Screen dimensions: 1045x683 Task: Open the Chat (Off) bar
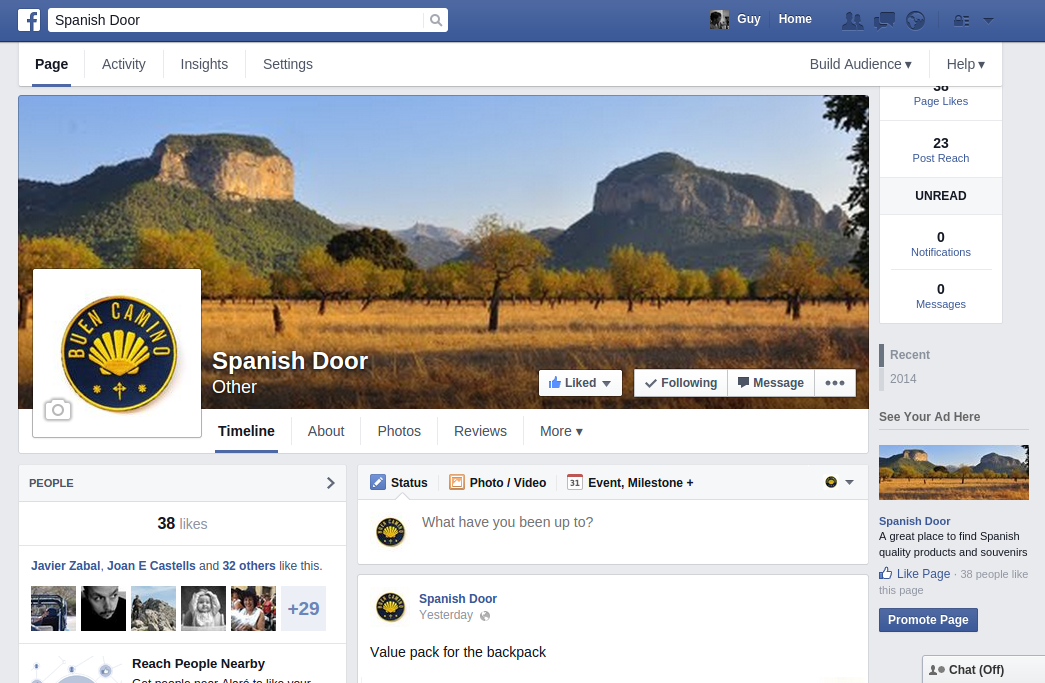click(984, 670)
